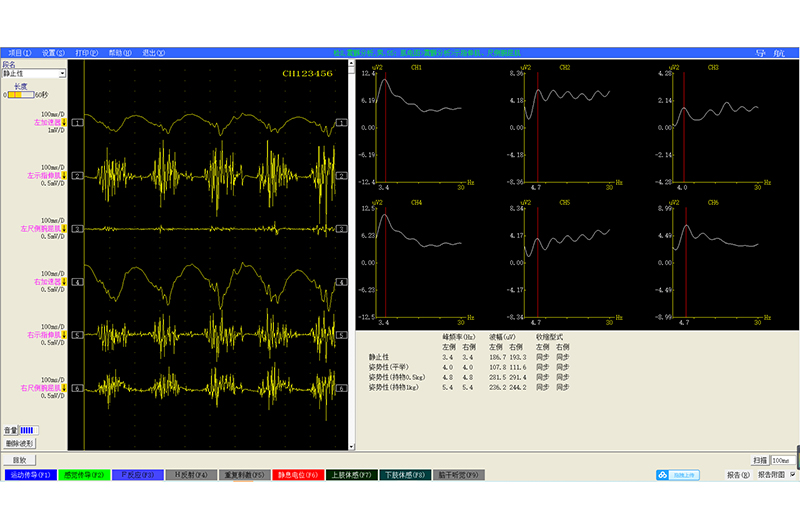The image size is (800, 529).
Task: Click the yellow arrow icon beside 右加速器
Action: coord(64,282)
